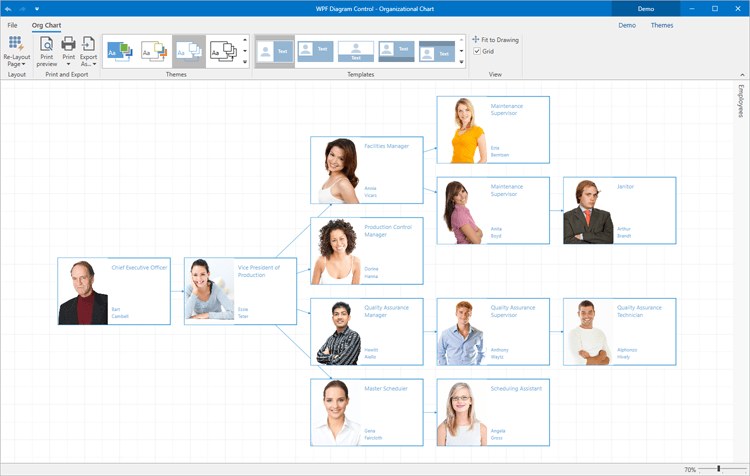Click the Print printer icon
The width and height of the screenshot is (750, 476).
click(68, 44)
